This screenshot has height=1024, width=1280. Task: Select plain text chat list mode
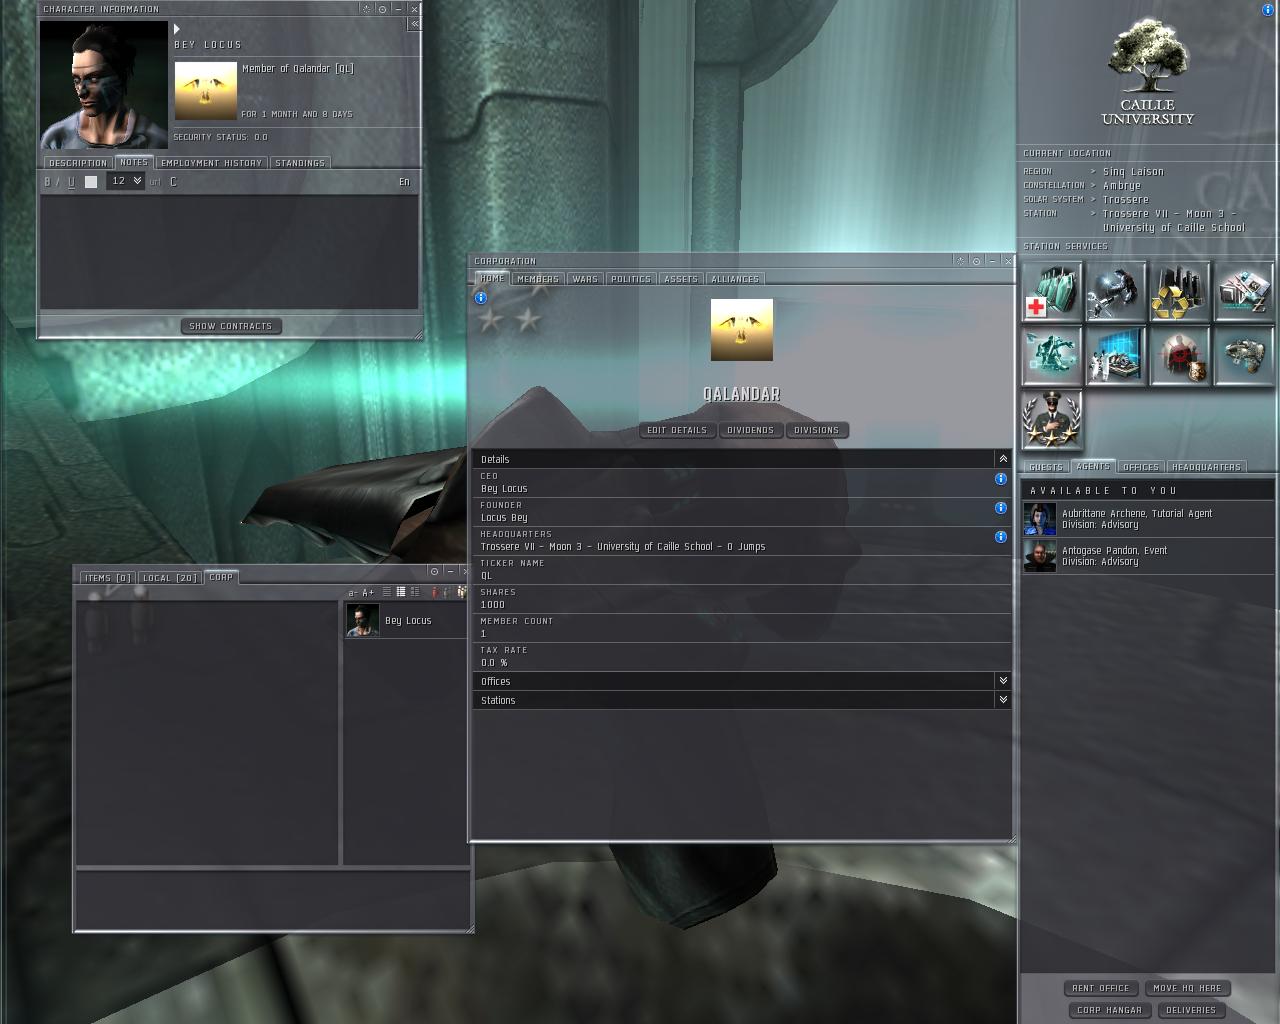tap(386, 592)
